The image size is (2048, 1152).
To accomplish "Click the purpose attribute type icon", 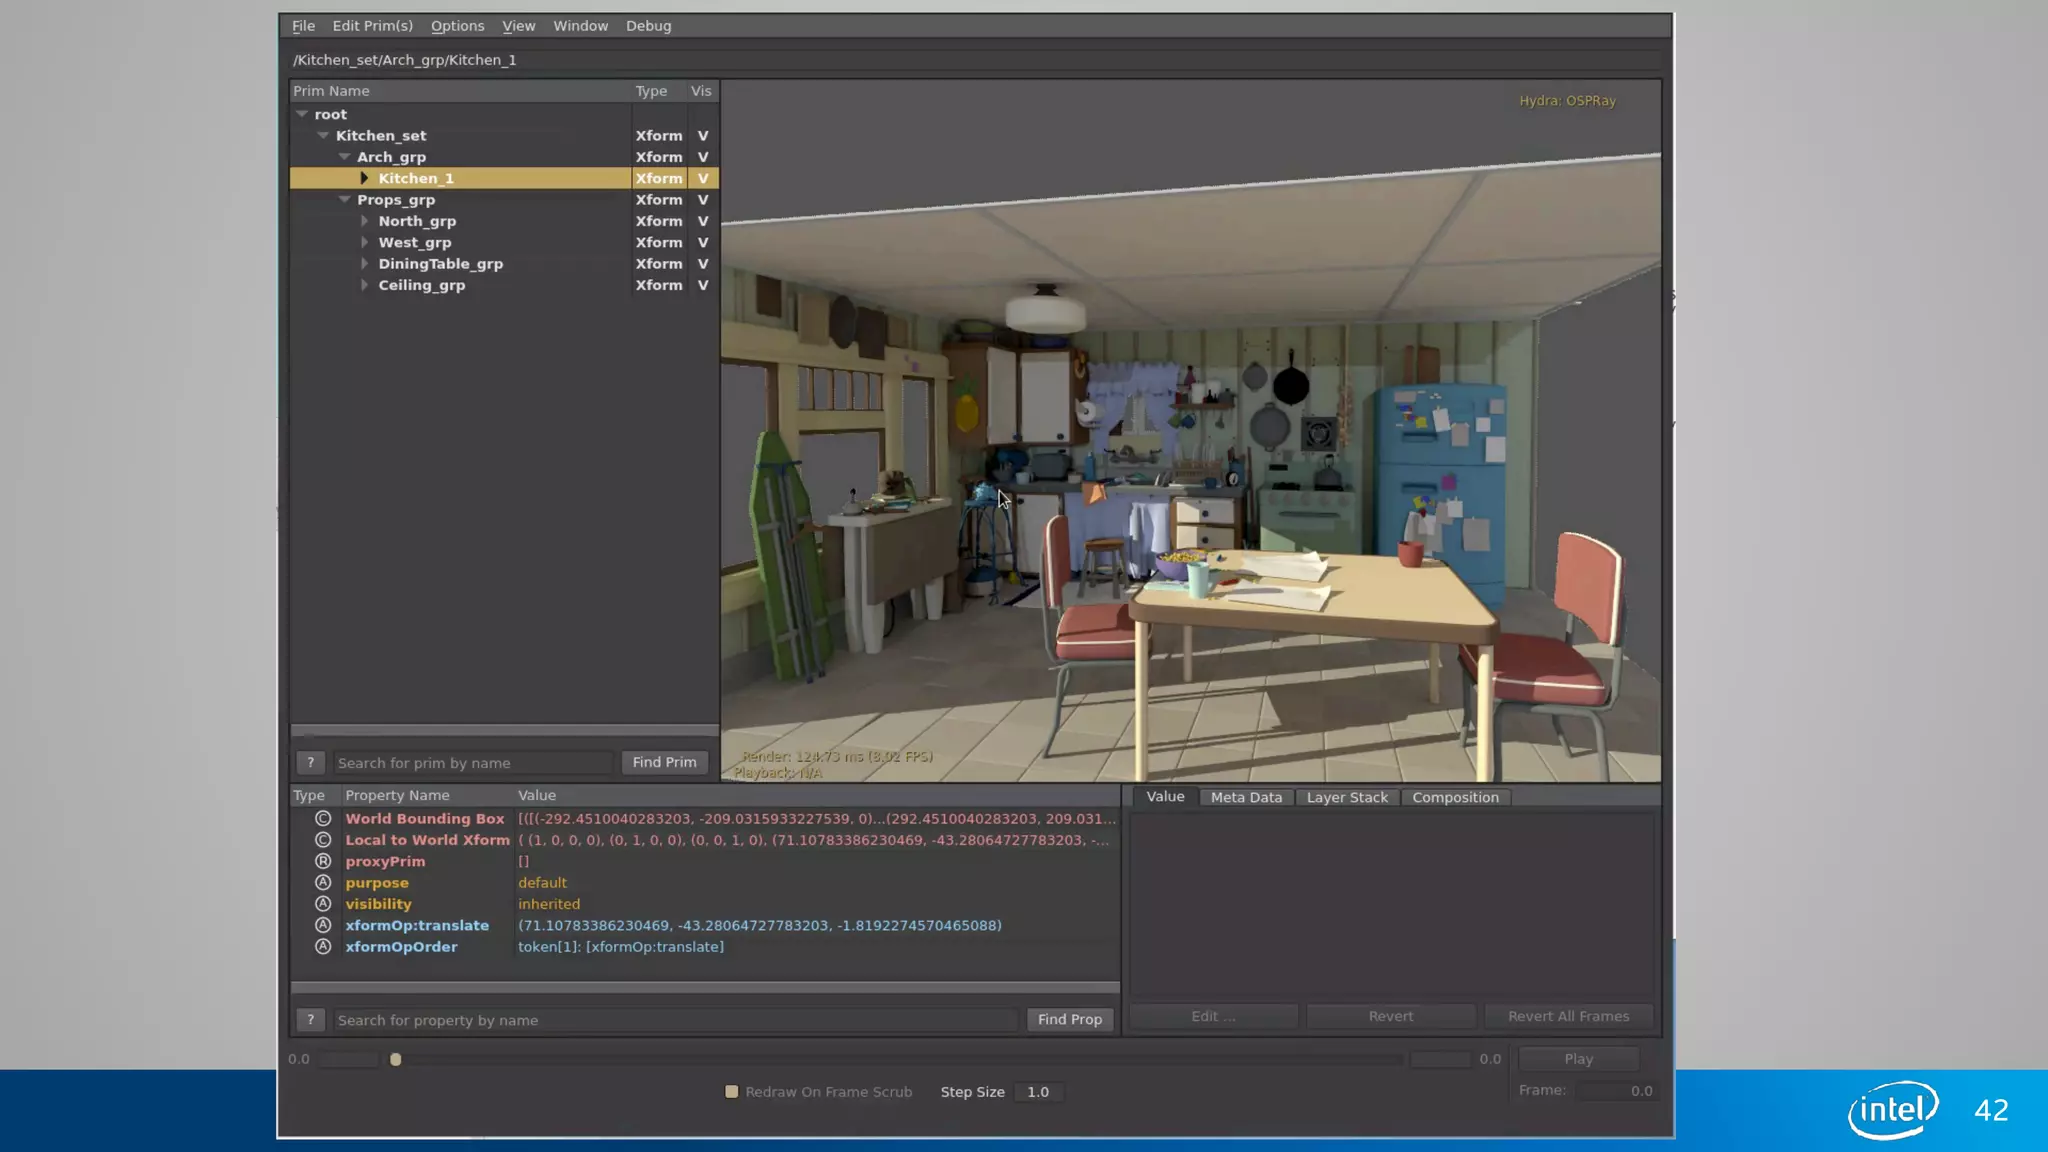I will pos(323,882).
